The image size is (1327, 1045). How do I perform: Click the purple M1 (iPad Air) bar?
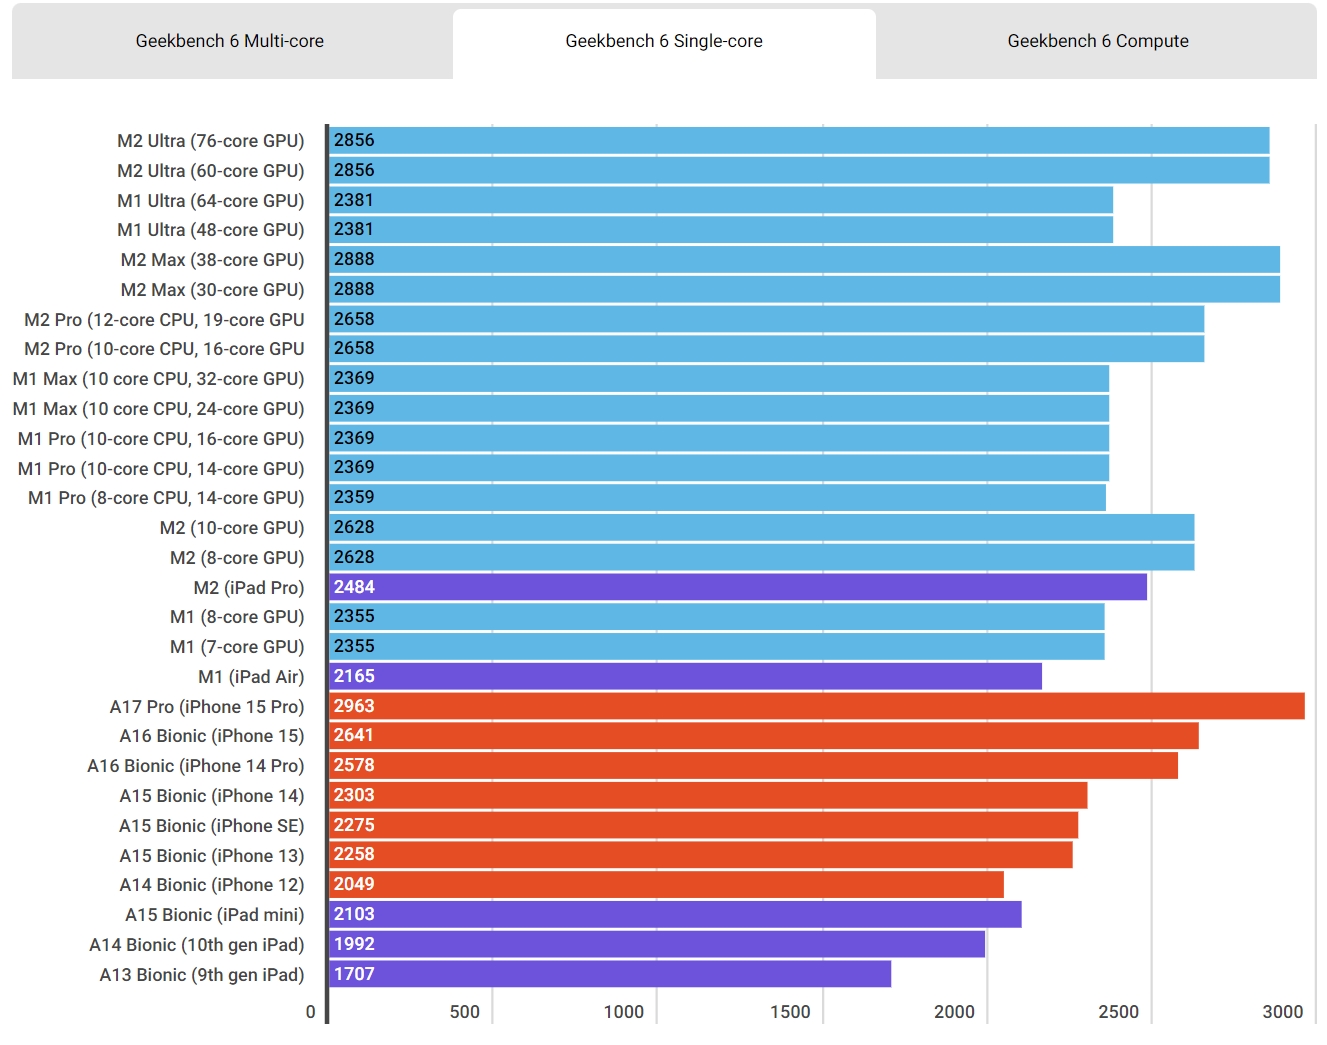pyautogui.click(x=685, y=676)
